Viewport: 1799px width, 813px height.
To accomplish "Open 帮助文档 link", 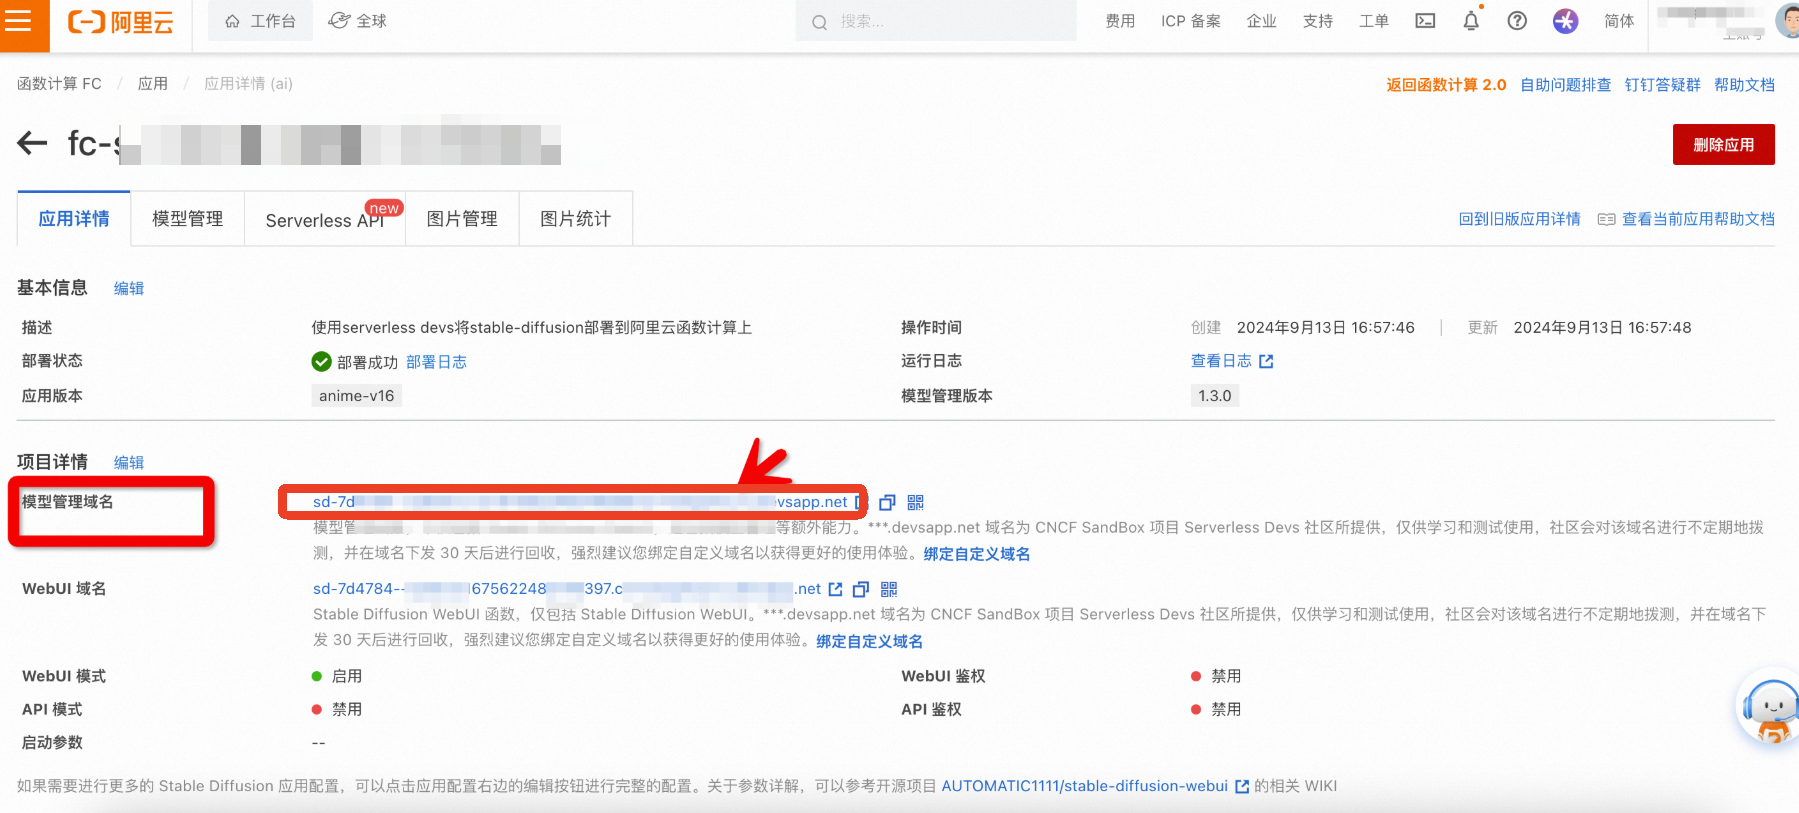I will [1744, 85].
